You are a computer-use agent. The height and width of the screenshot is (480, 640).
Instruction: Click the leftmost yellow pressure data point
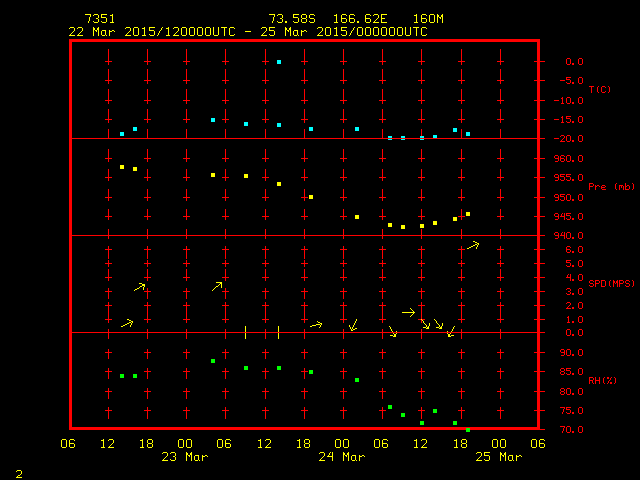(x=122, y=167)
